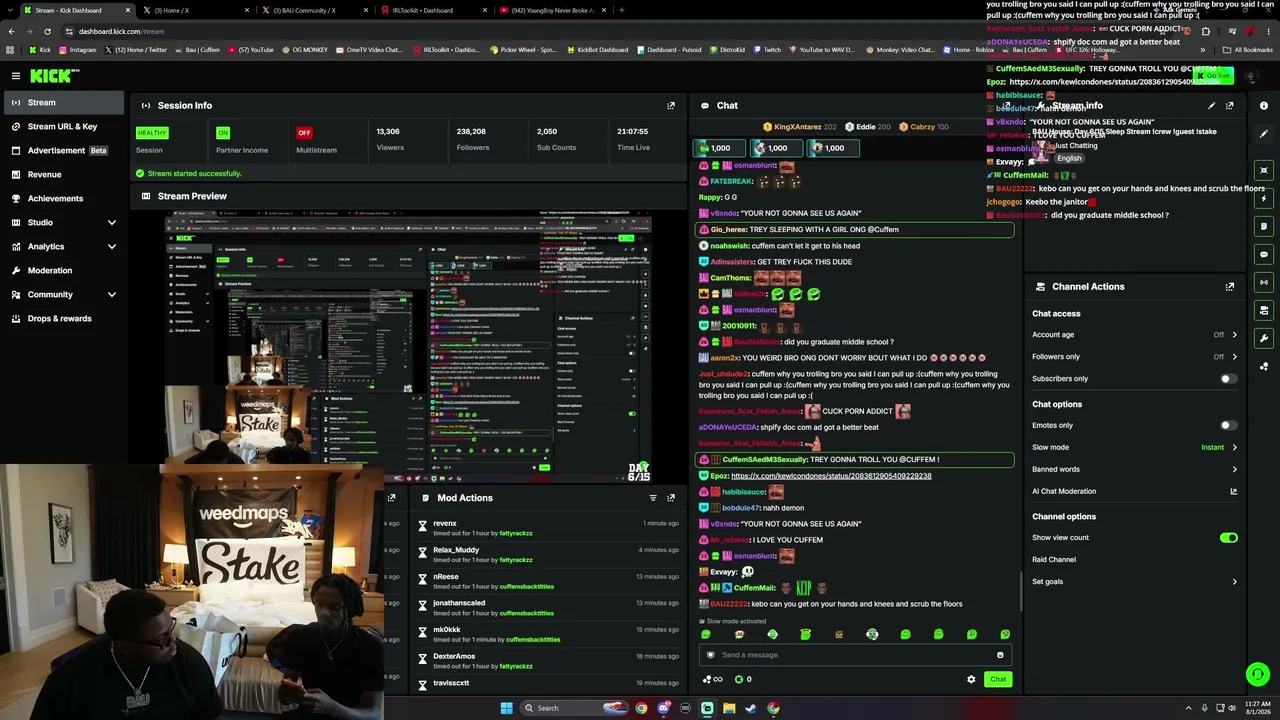Image resolution: width=1280 pixels, height=720 pixels.
Task: Open Picker Wheel bookmark
Action: 523,50
